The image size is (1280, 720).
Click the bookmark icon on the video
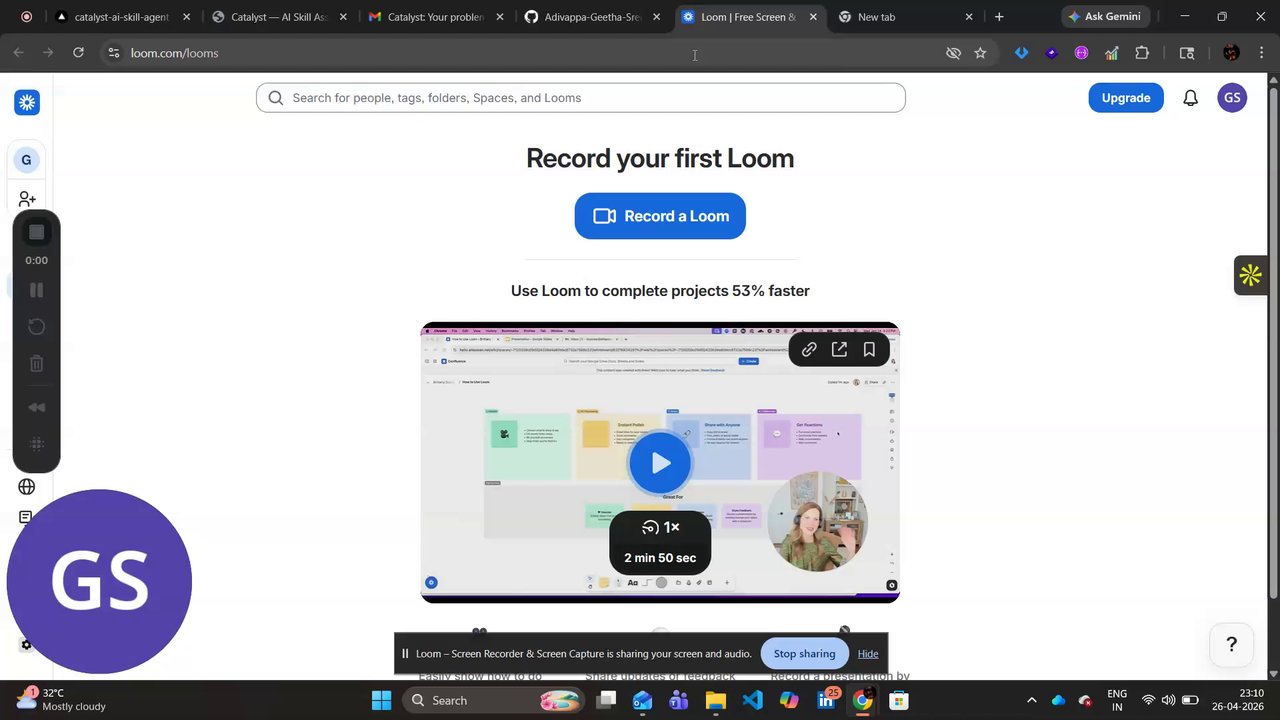tap(869, 349)
